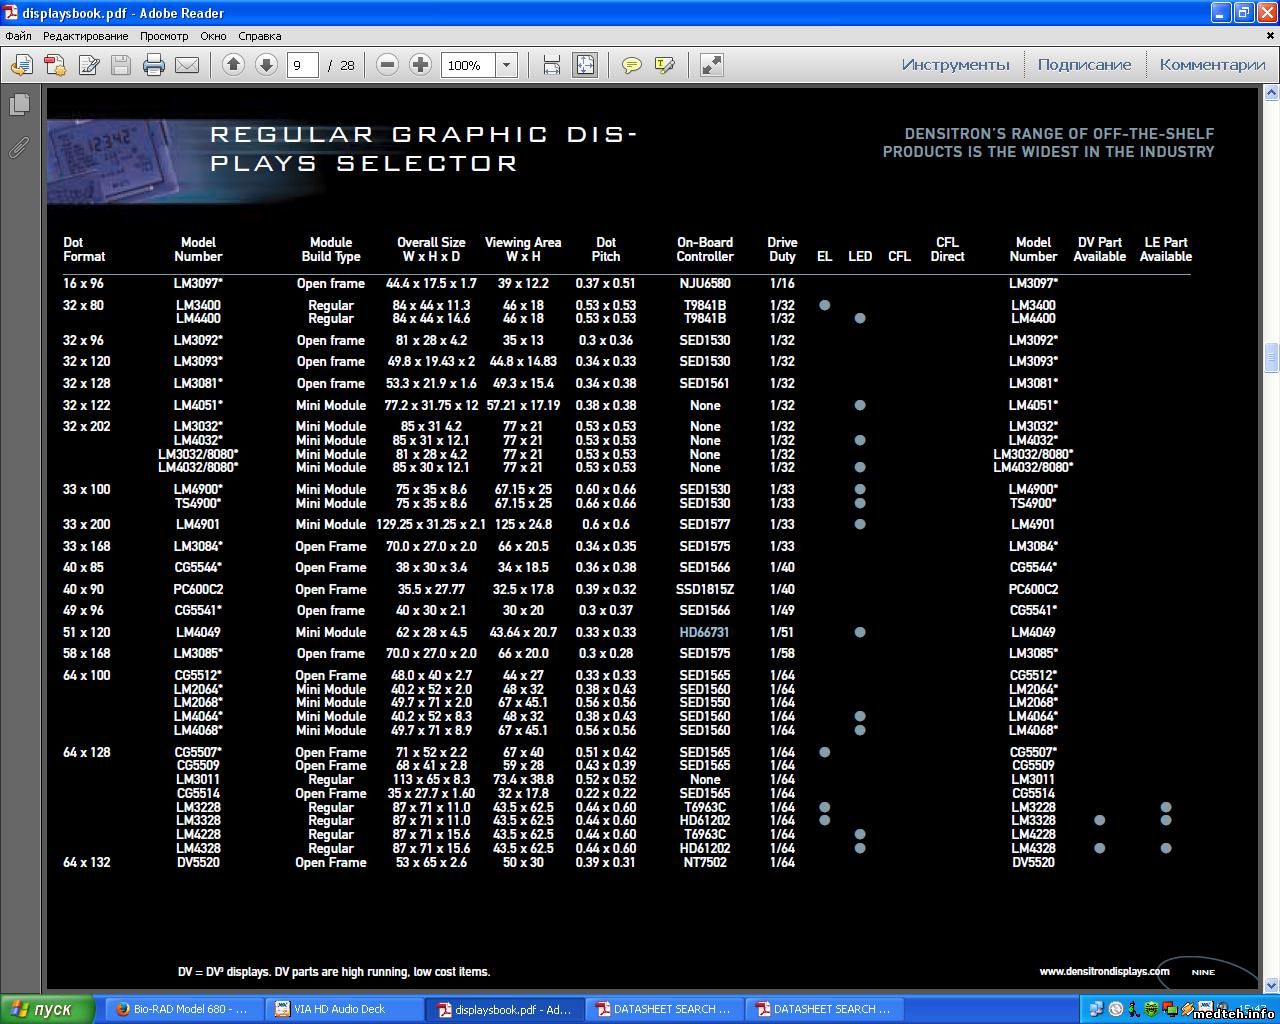Click the Print file icon

[x=153, y=65]
